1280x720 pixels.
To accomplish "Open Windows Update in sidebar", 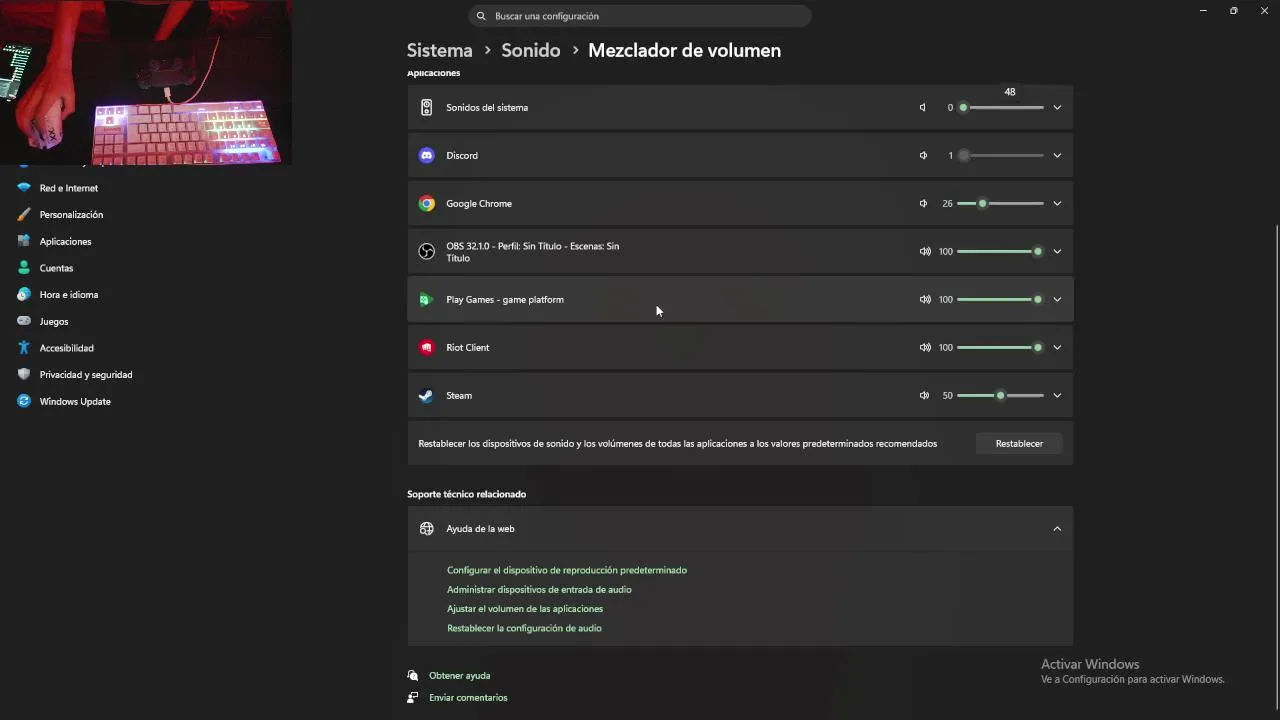I will point(75,402).
